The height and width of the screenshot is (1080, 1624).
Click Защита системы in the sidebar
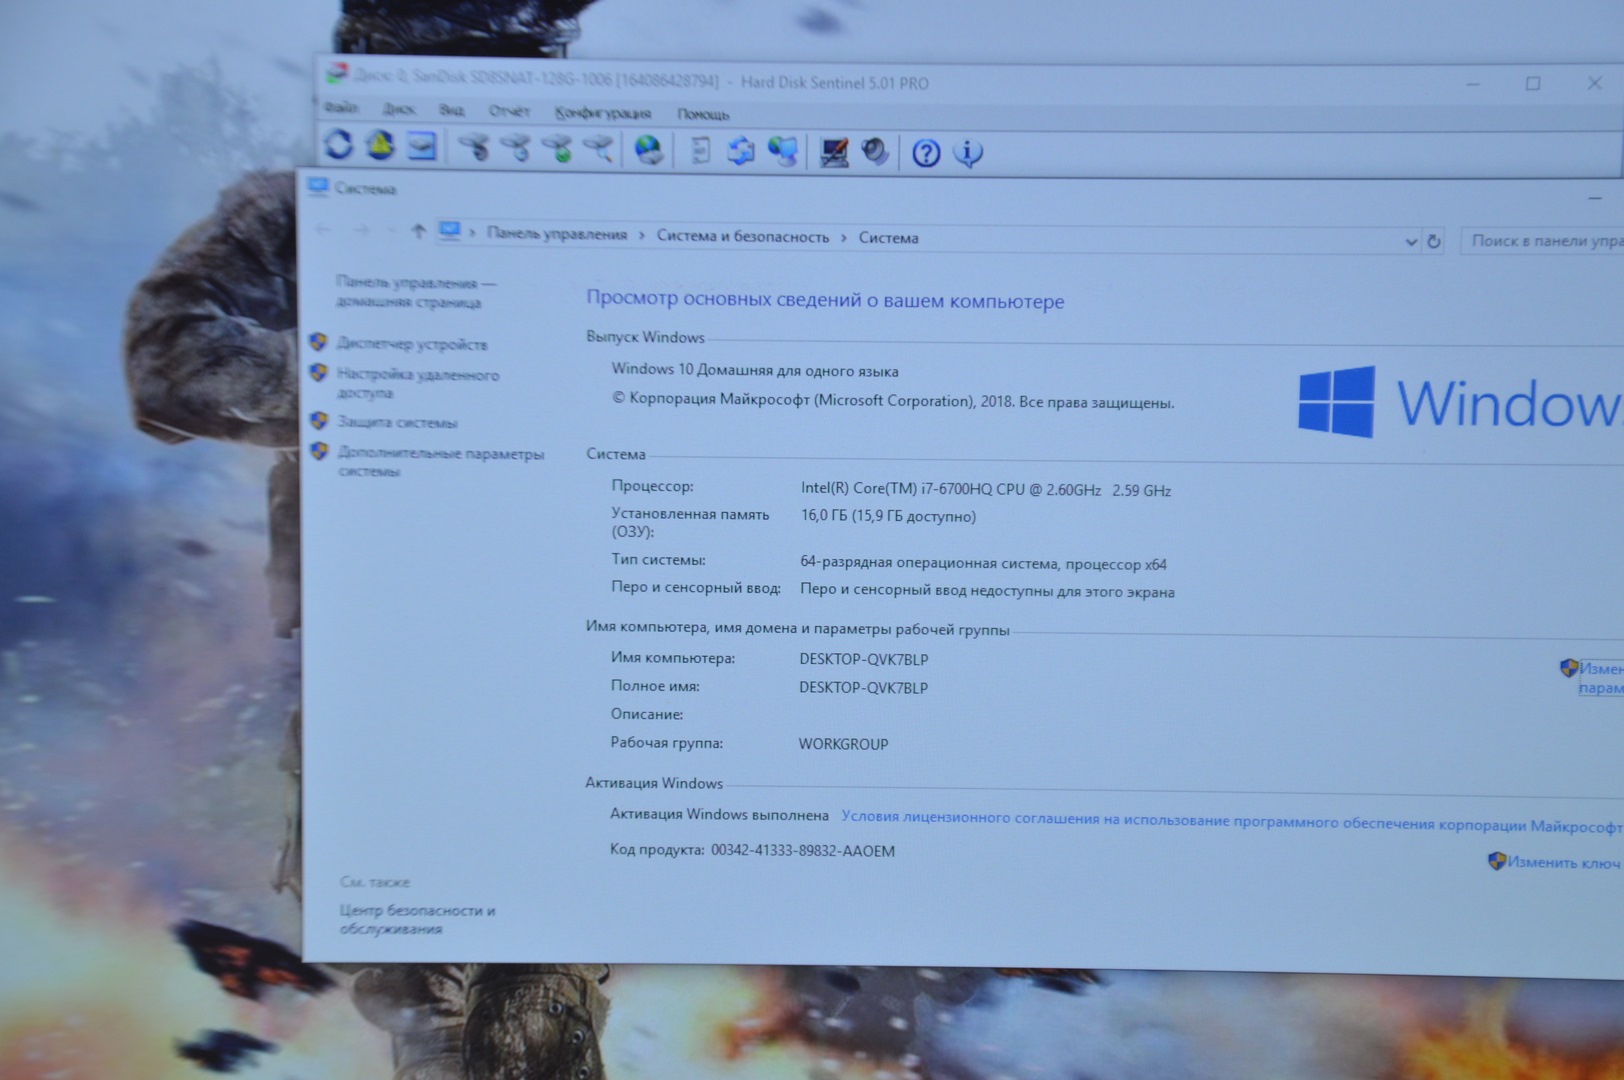point(397,422)
